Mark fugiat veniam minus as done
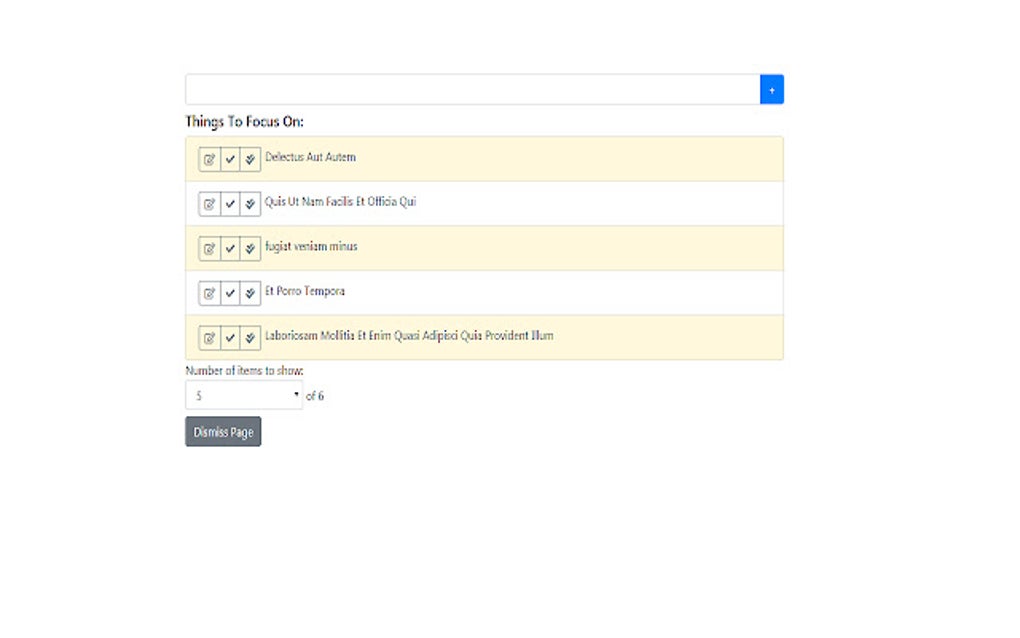Image resolution: width=1020 pixels, height=638 pixels. coord(229,248)
